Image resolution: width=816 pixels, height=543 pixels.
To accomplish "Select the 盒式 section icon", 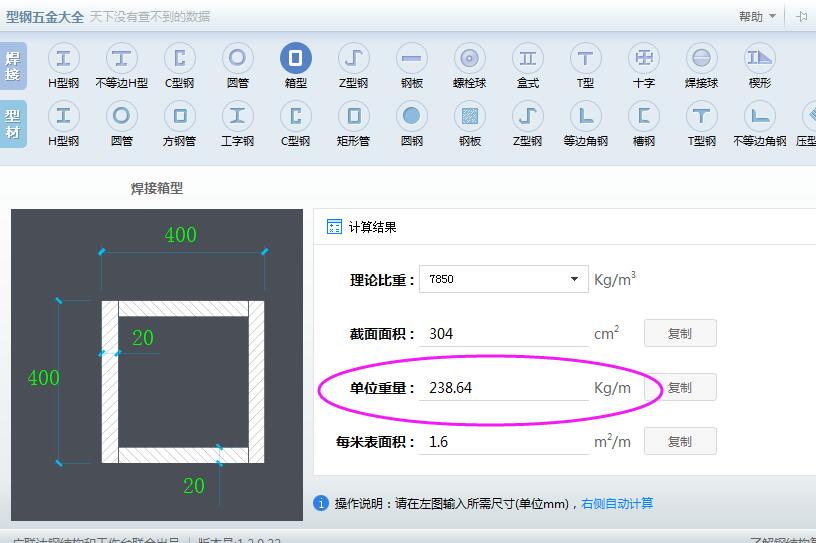I will 528,58.
